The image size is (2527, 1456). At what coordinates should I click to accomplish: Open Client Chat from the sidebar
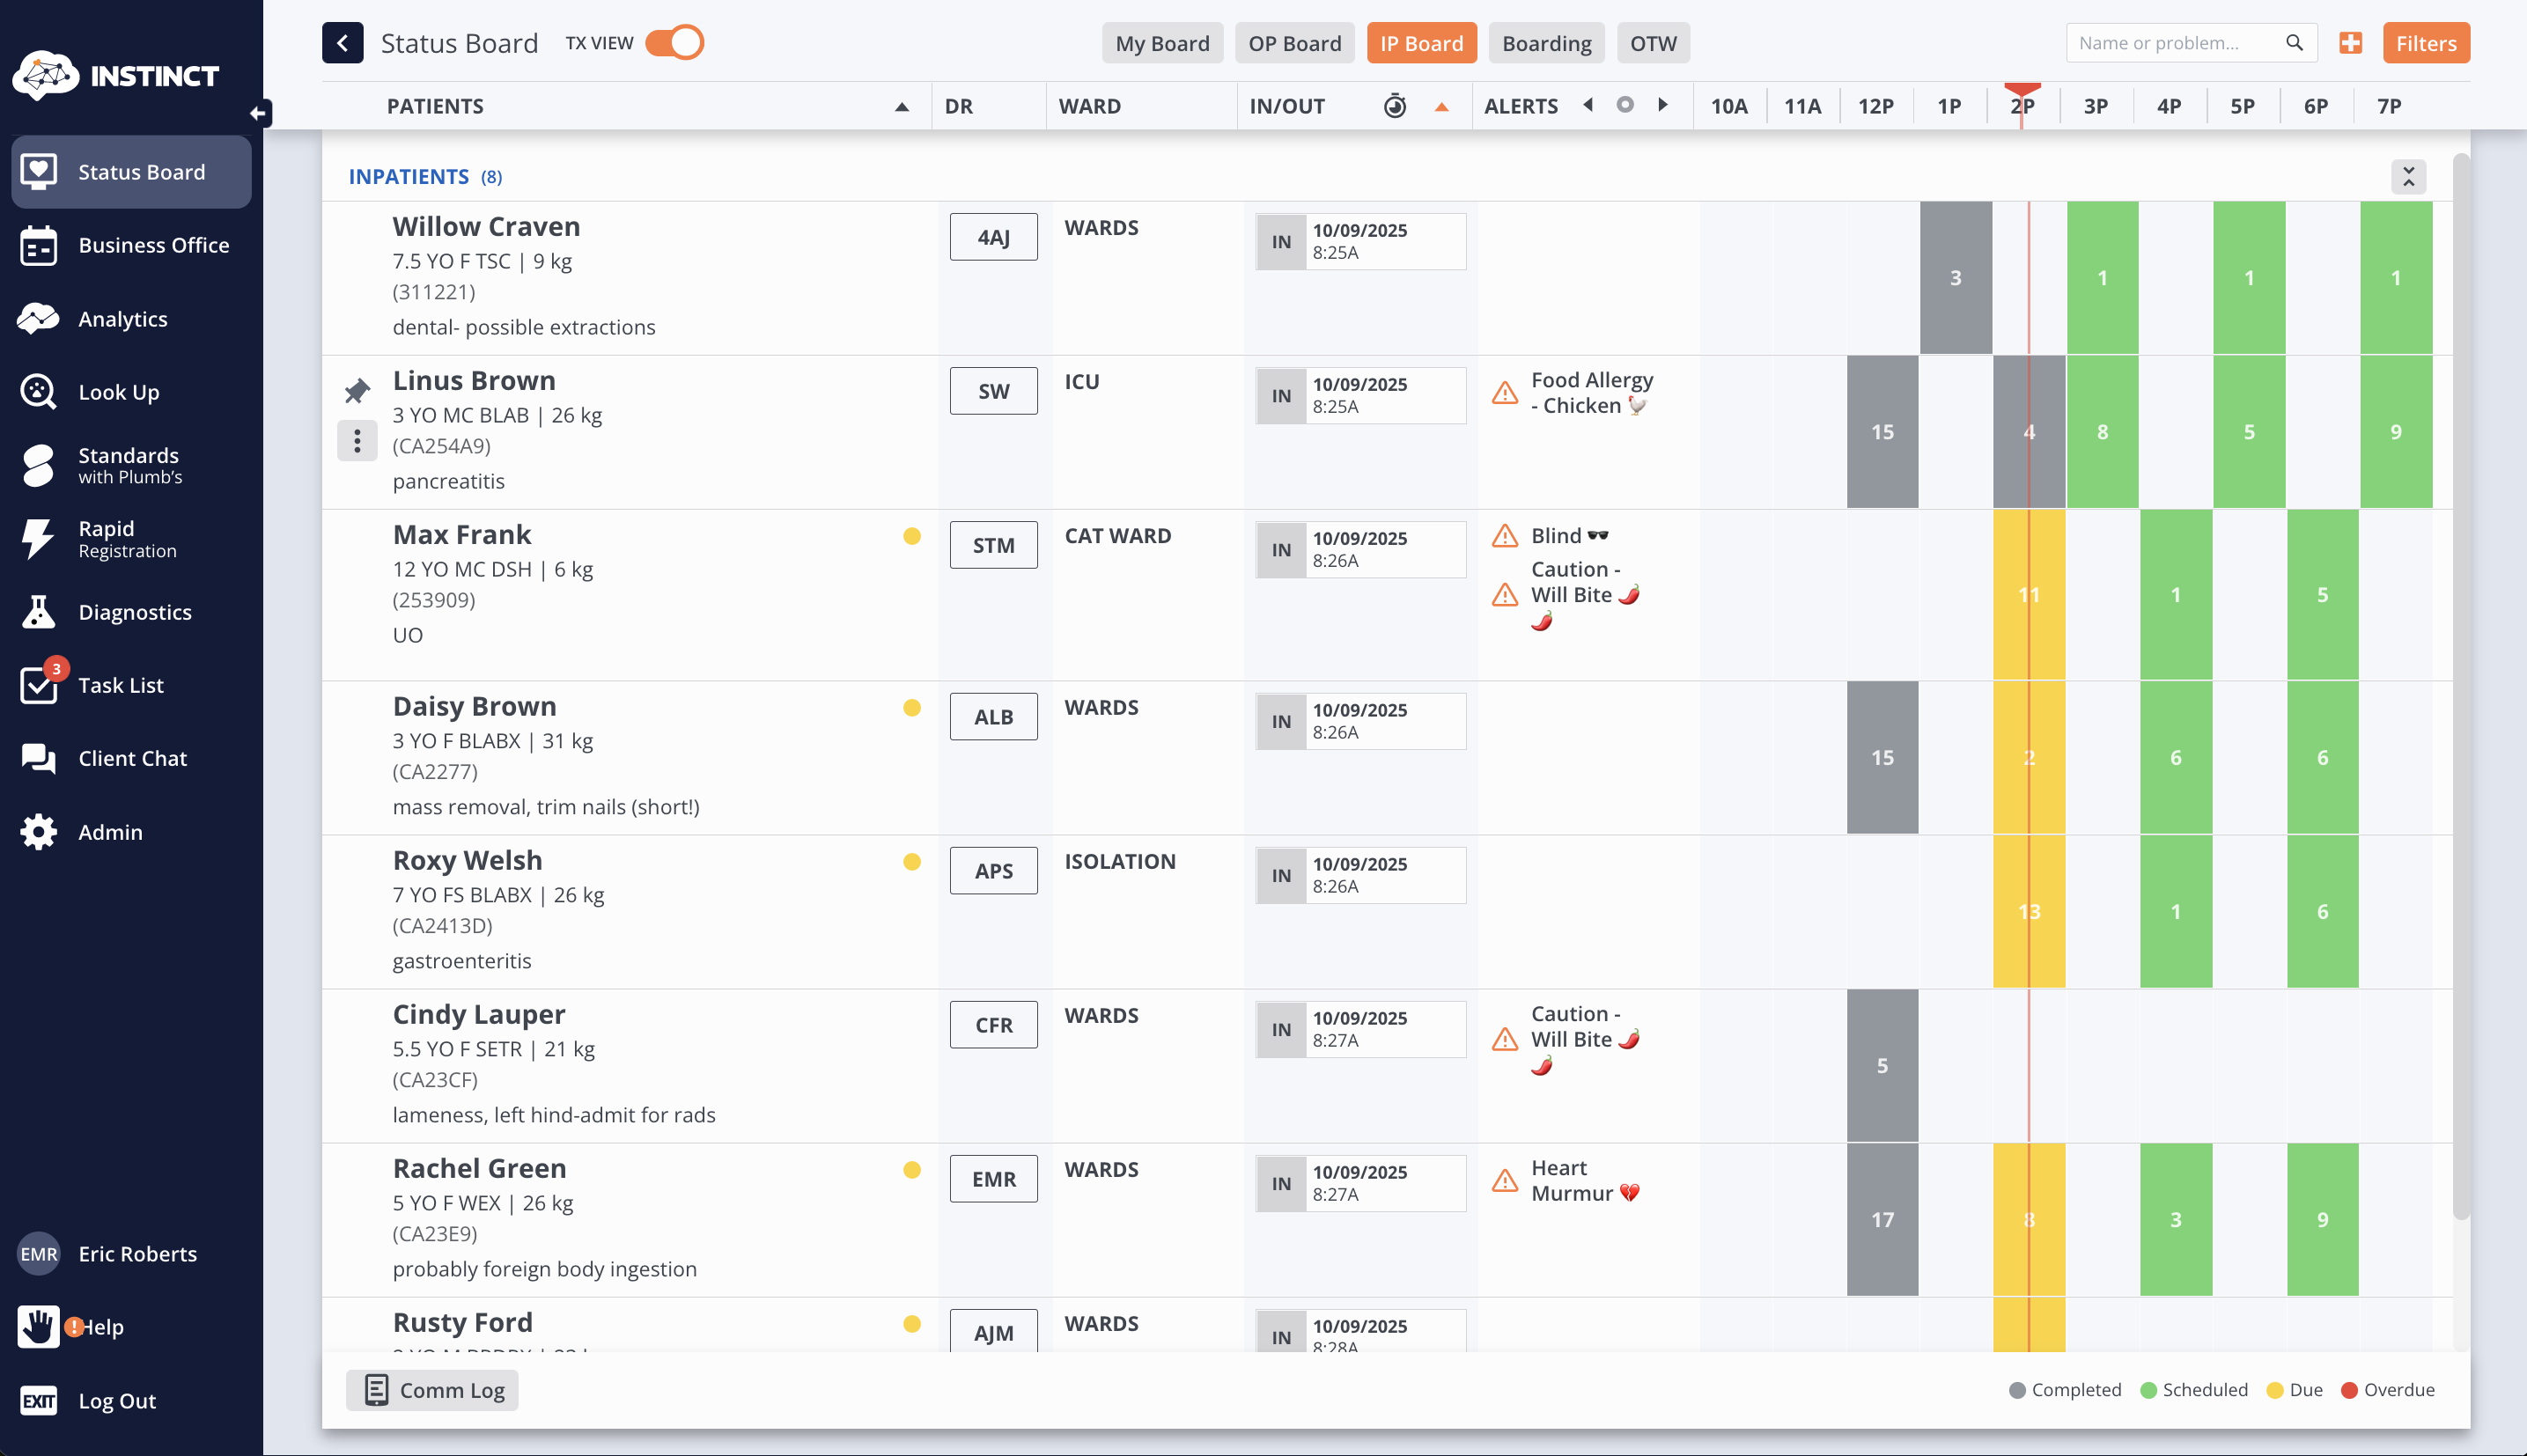[x=131, y=758]
